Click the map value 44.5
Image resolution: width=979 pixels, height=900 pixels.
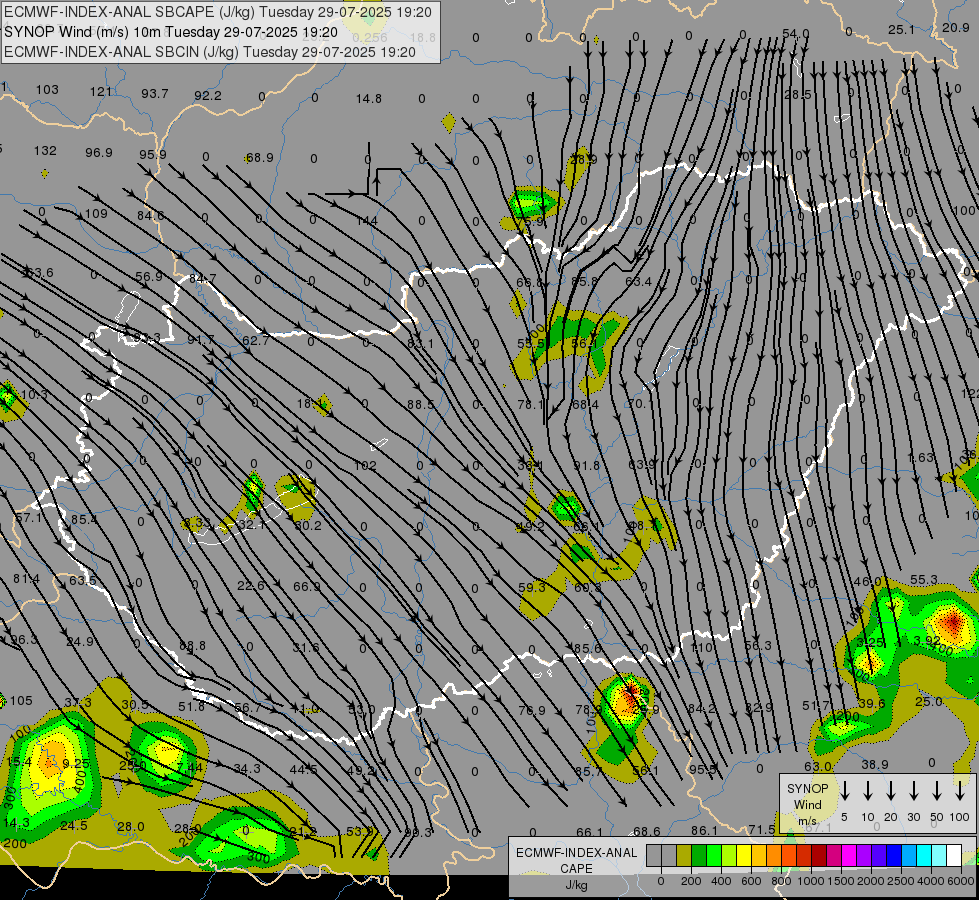tap(303, 770)
